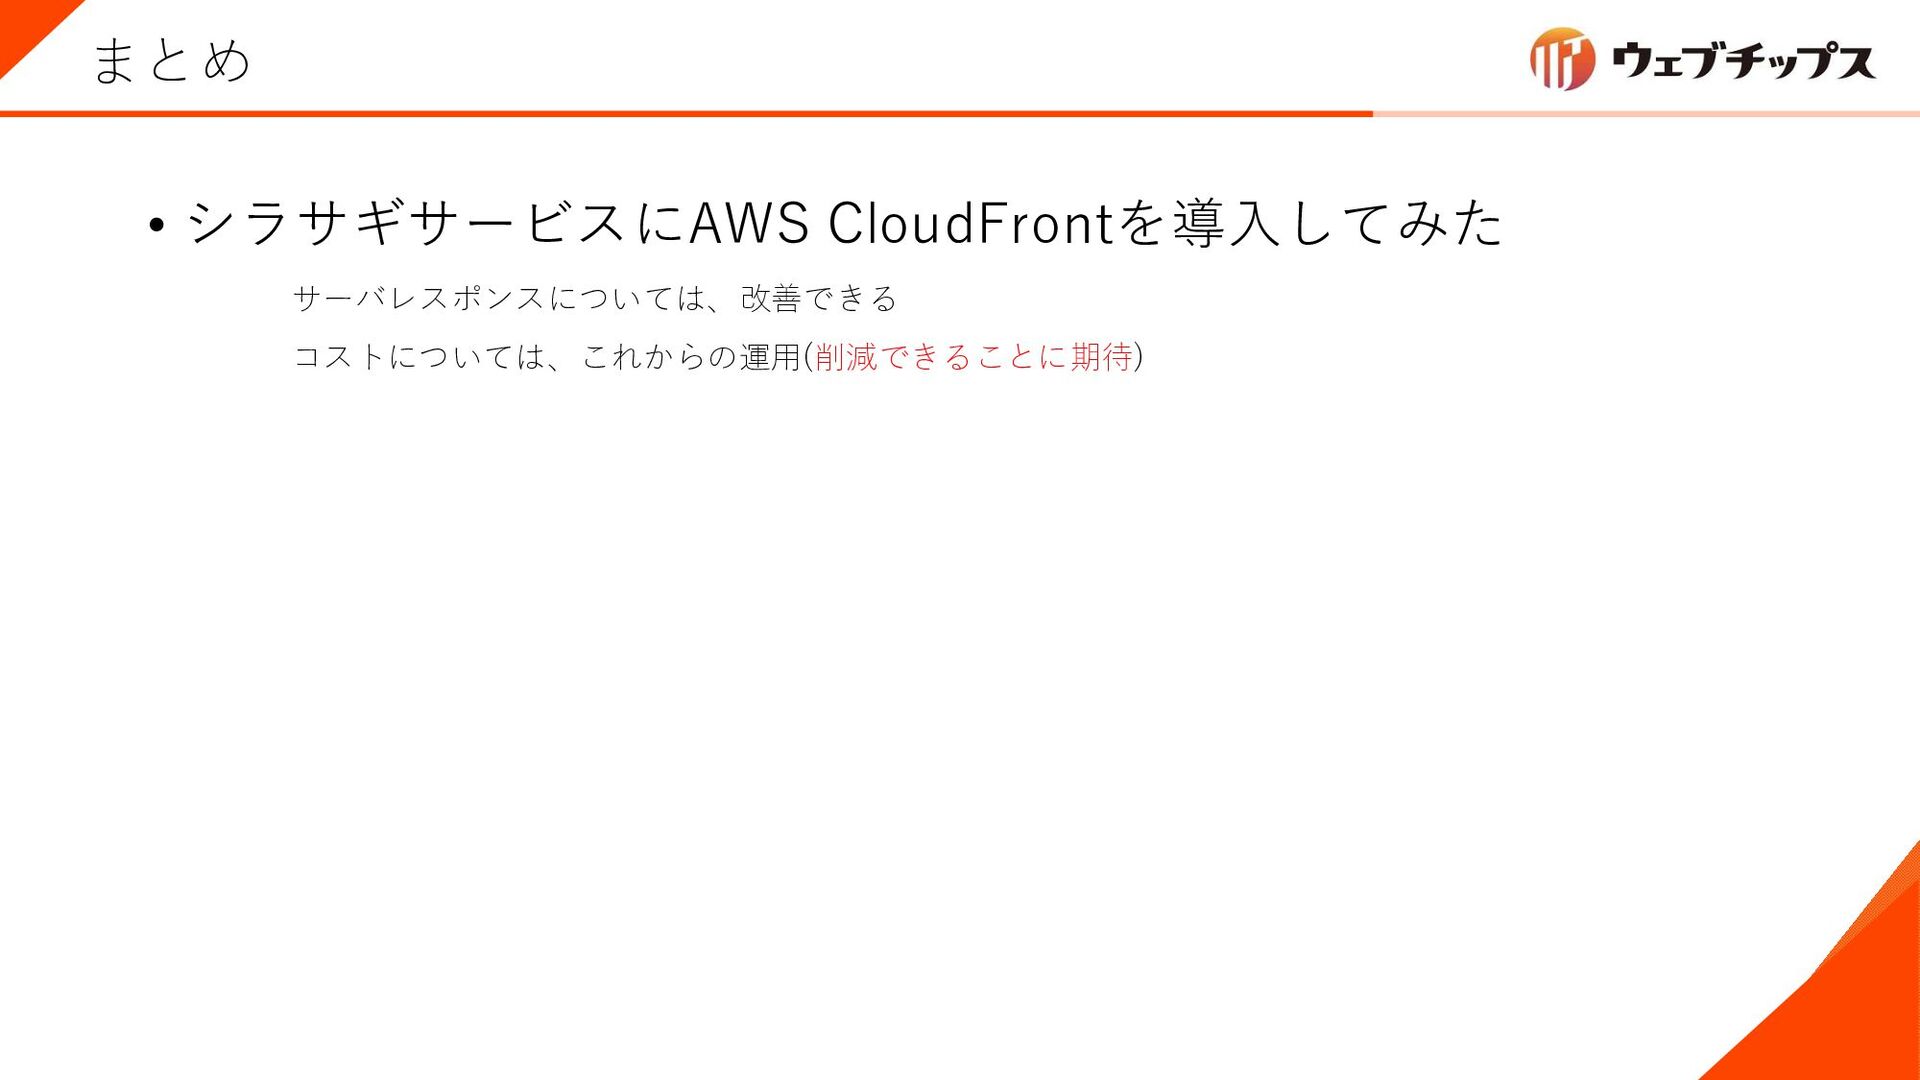Click the word コスト in second sub-line
Screen dimensions: 1920x1080
click(340, 357)
